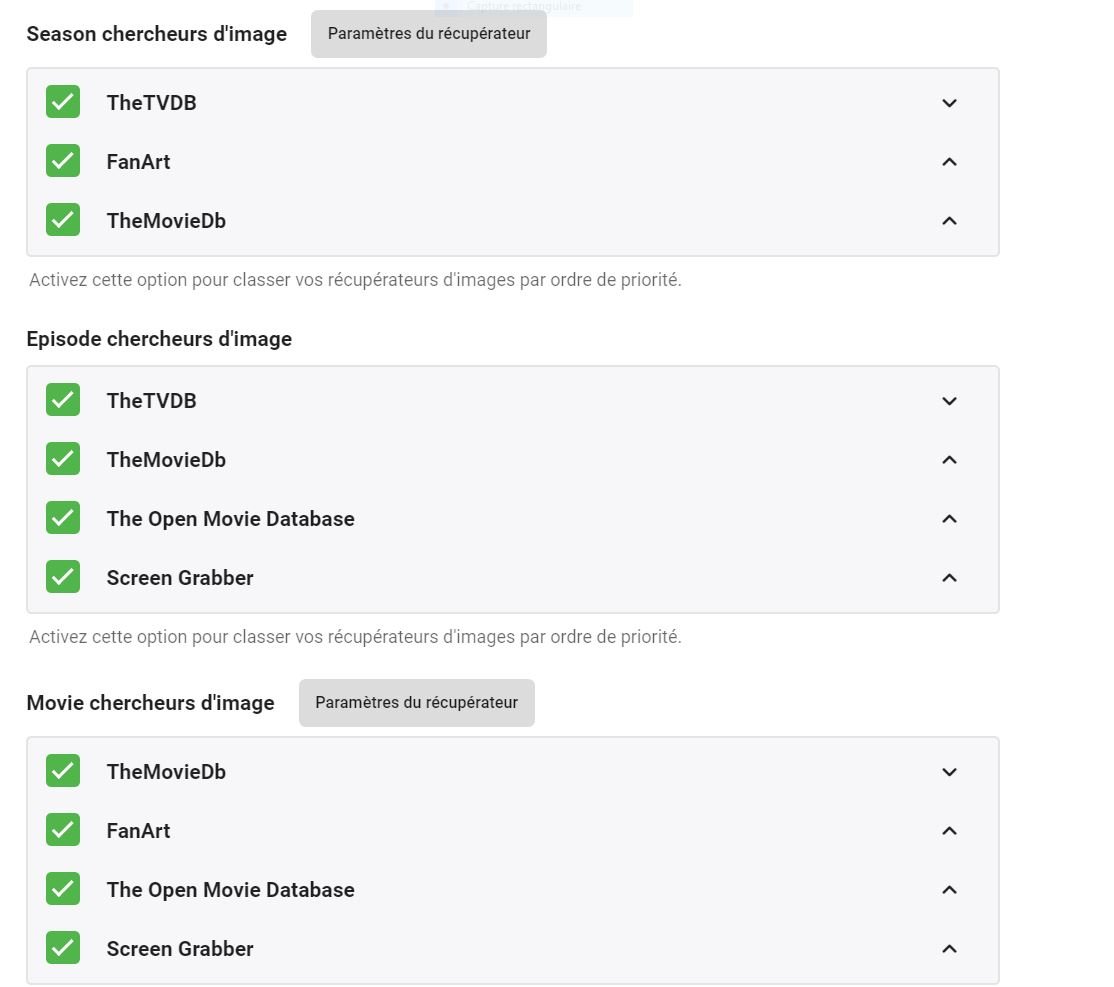Move FanArt up in Season image fetchers

[949, 162]
